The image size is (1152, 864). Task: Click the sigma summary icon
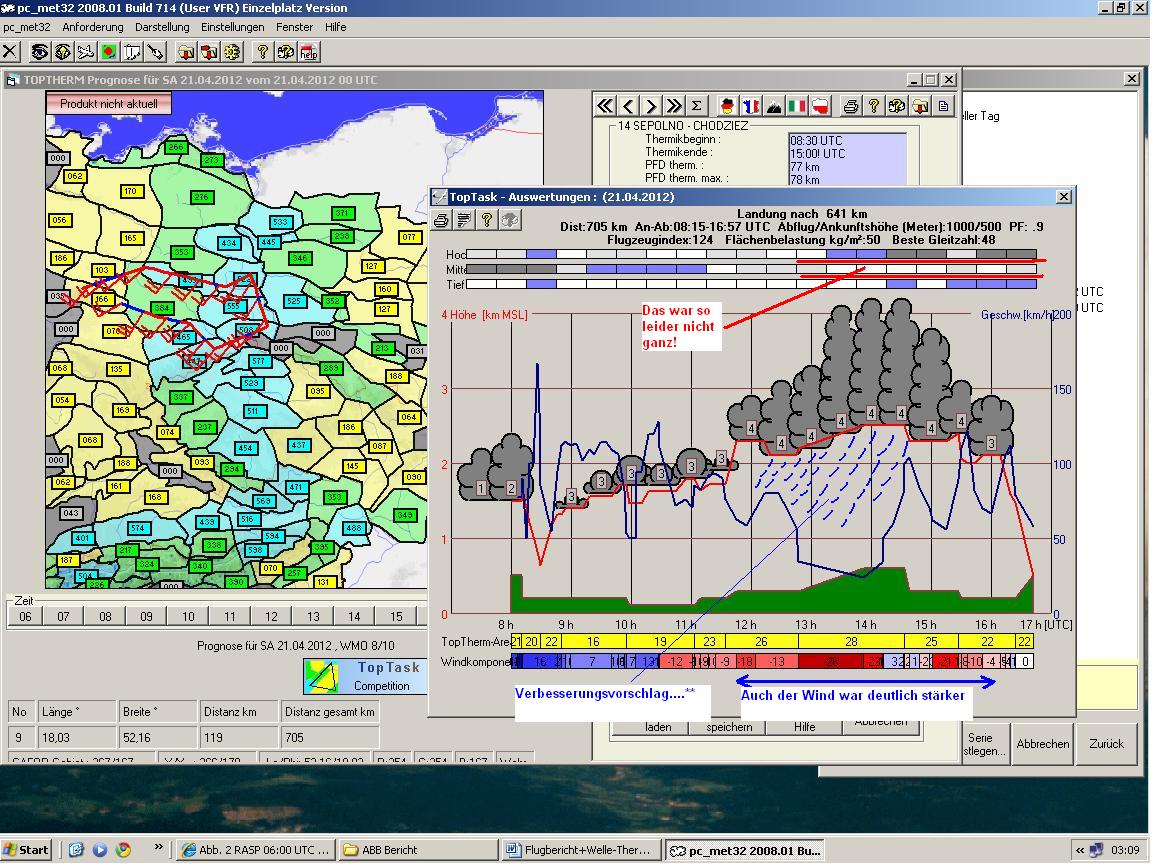pyautogui.click(x=697, y=105)
